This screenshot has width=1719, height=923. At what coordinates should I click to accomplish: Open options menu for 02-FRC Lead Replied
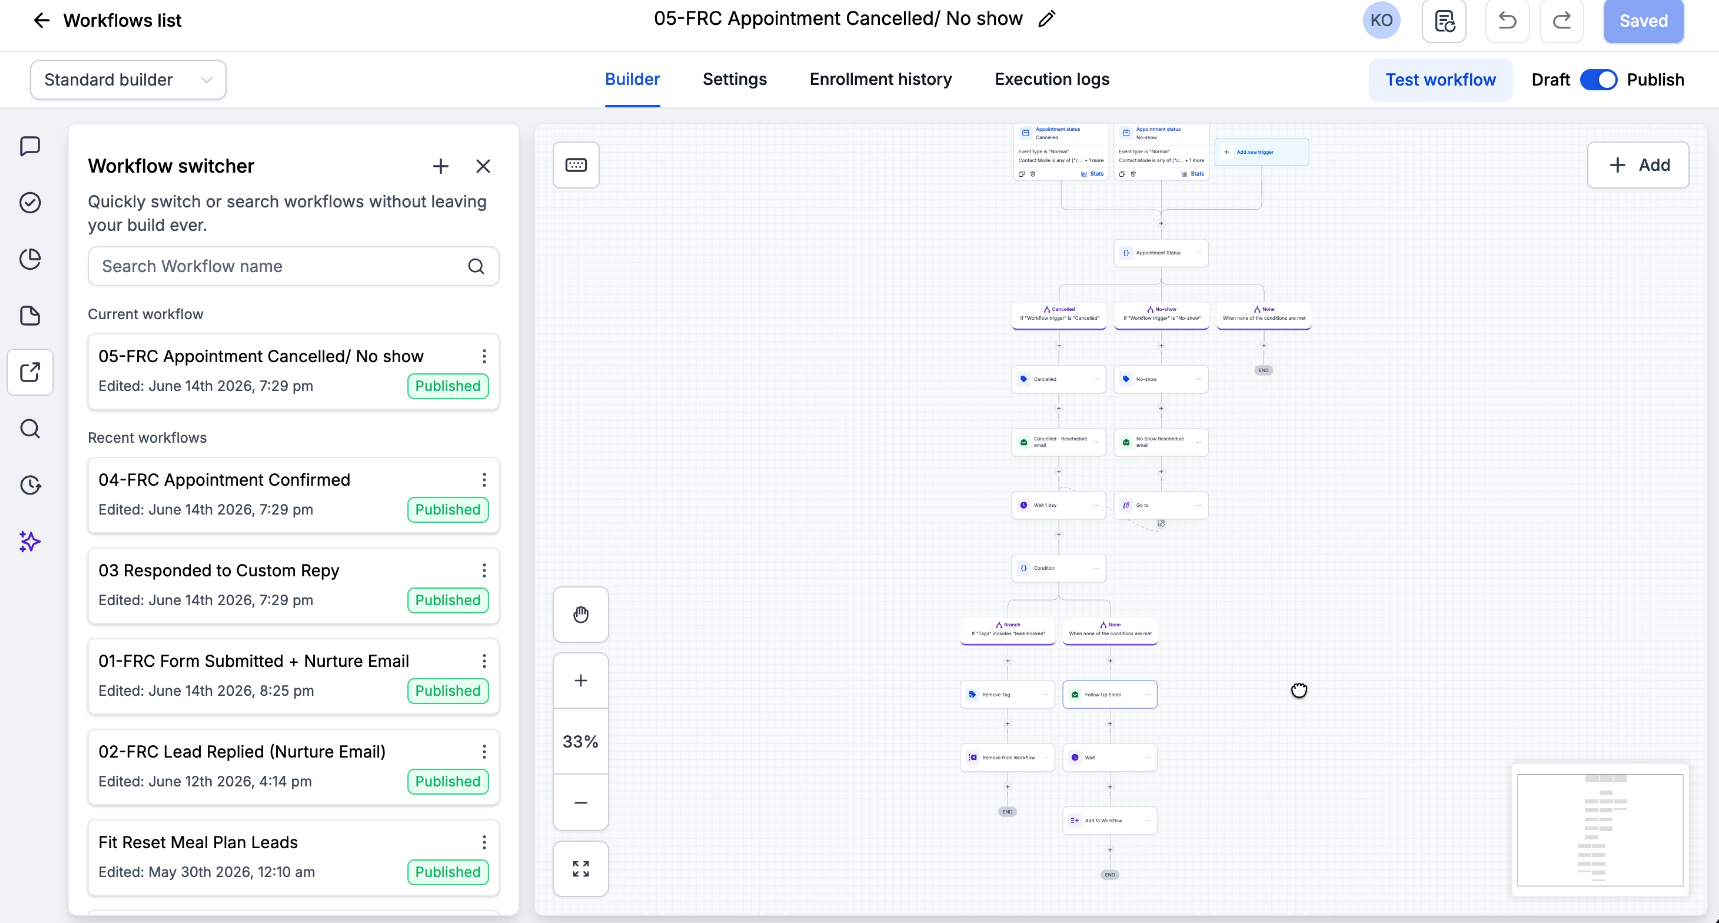point(484,752)
